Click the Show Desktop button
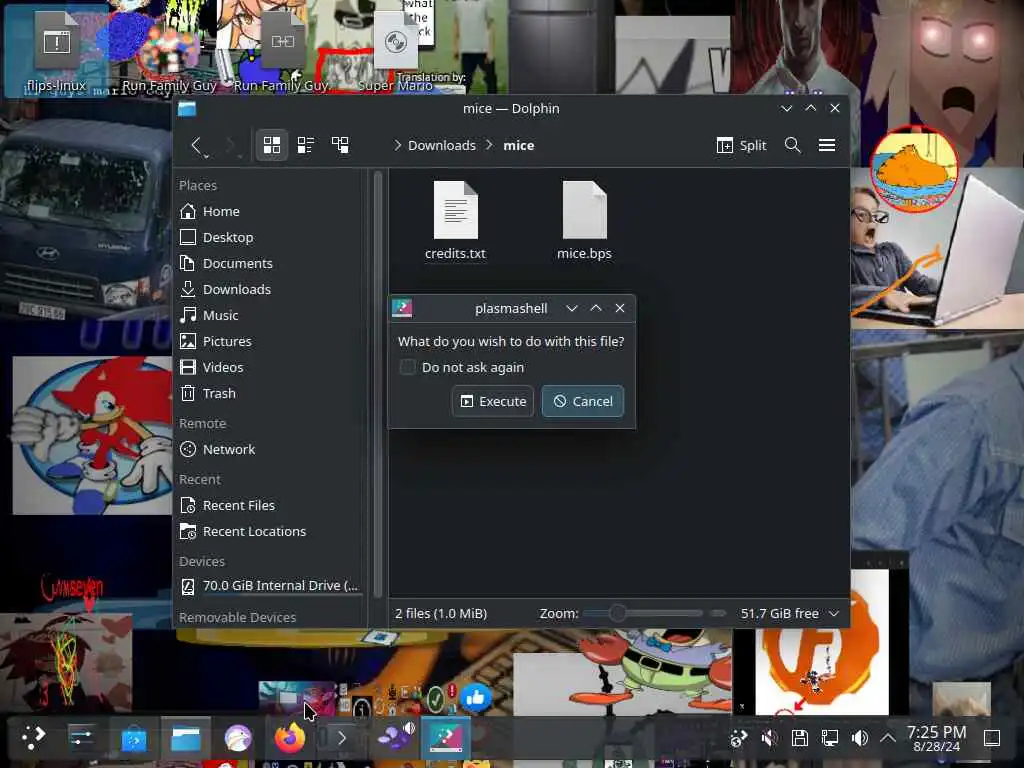The width and height of the screenshot is (1024, 768). point(992,738)
